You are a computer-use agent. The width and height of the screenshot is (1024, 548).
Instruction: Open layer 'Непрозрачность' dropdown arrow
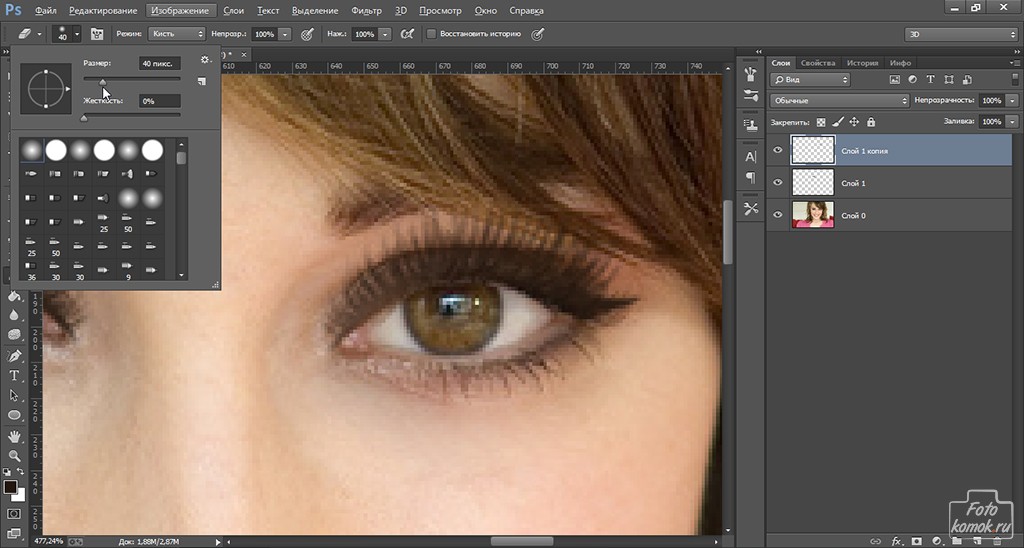point(1012,101)
